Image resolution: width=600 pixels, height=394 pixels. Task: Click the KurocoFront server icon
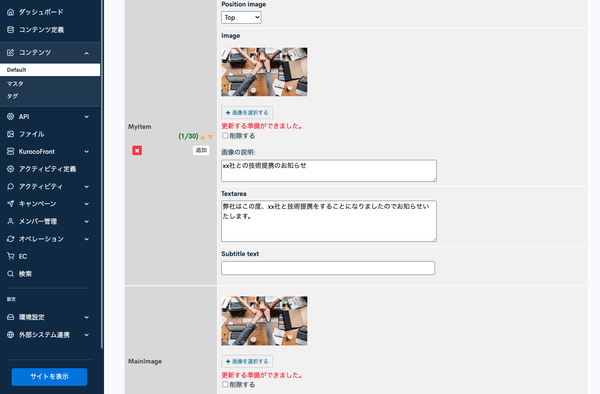[11, 151]
